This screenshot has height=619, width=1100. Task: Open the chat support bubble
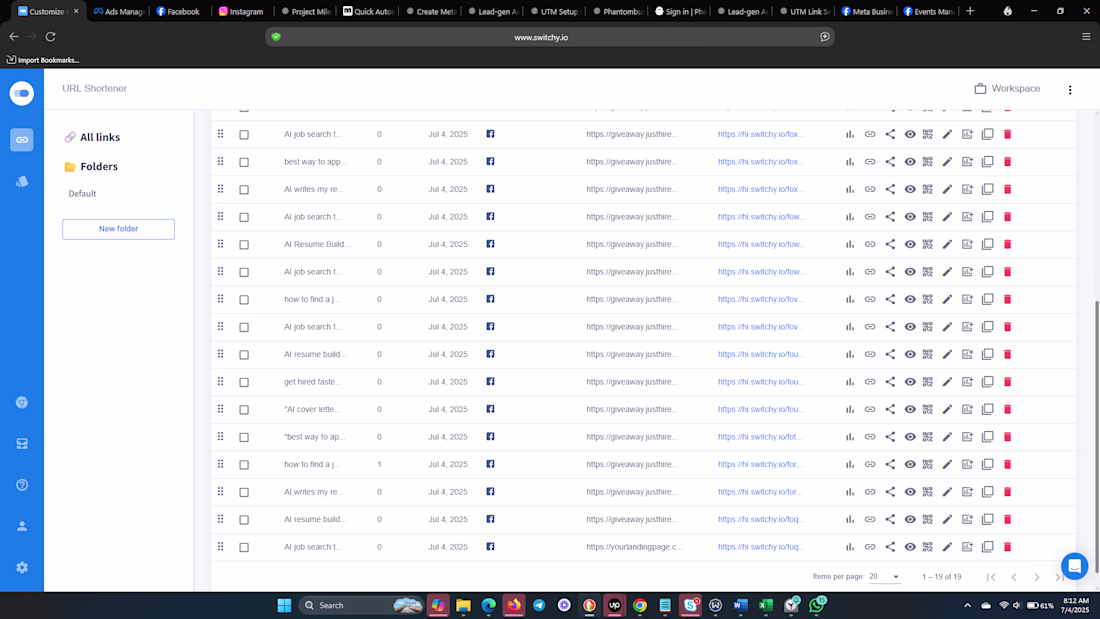(1074, 566)
